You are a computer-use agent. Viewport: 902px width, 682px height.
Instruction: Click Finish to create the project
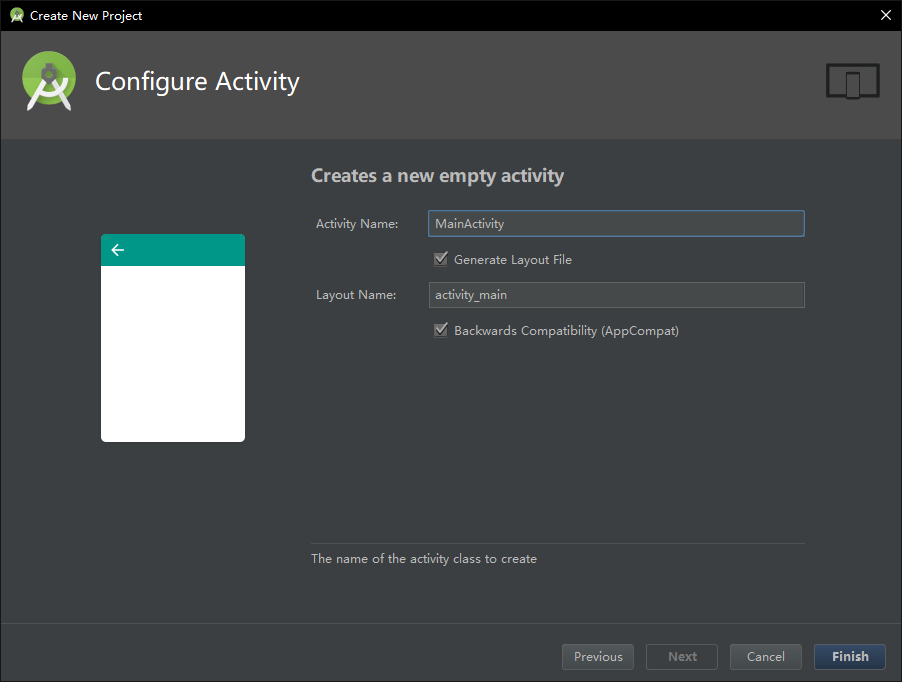click(850, 657)
